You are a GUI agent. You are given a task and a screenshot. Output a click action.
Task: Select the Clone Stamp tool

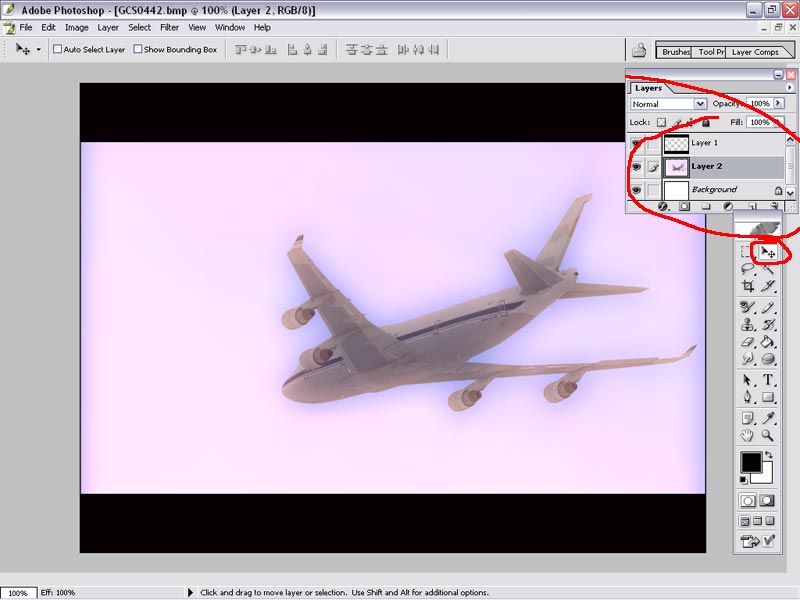pos(747,325)
